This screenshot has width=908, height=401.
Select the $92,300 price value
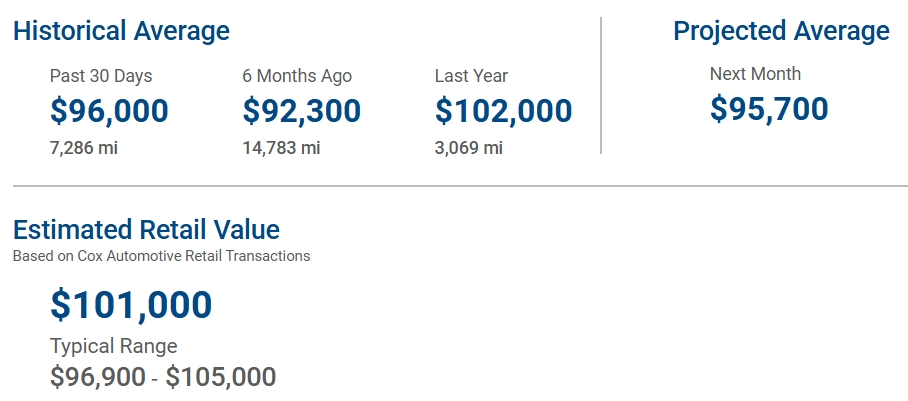[301, 111]
